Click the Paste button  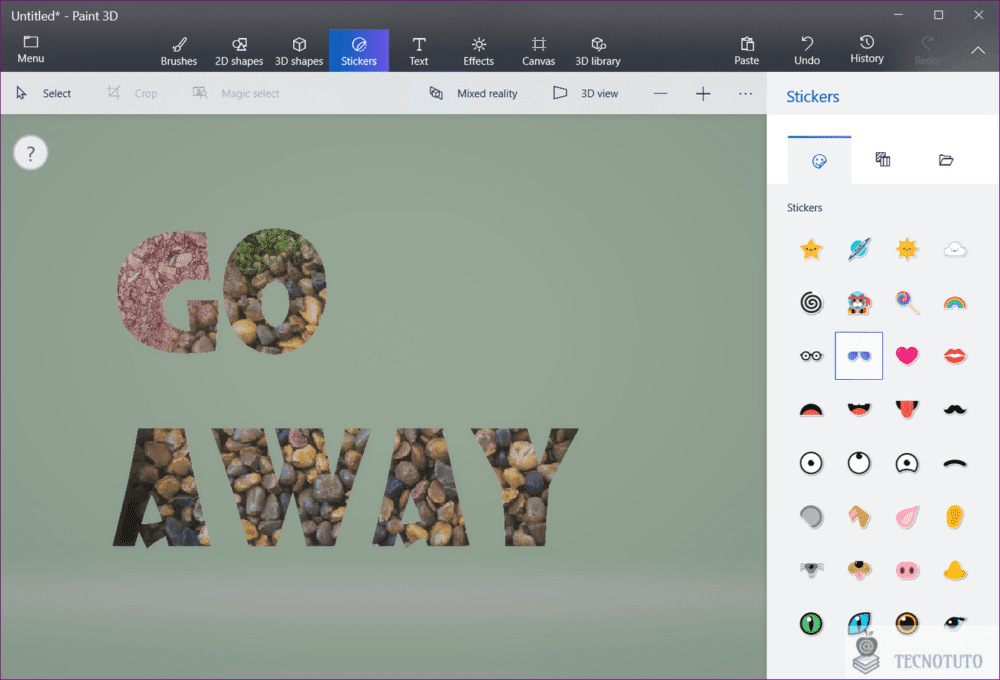[746, 51]
